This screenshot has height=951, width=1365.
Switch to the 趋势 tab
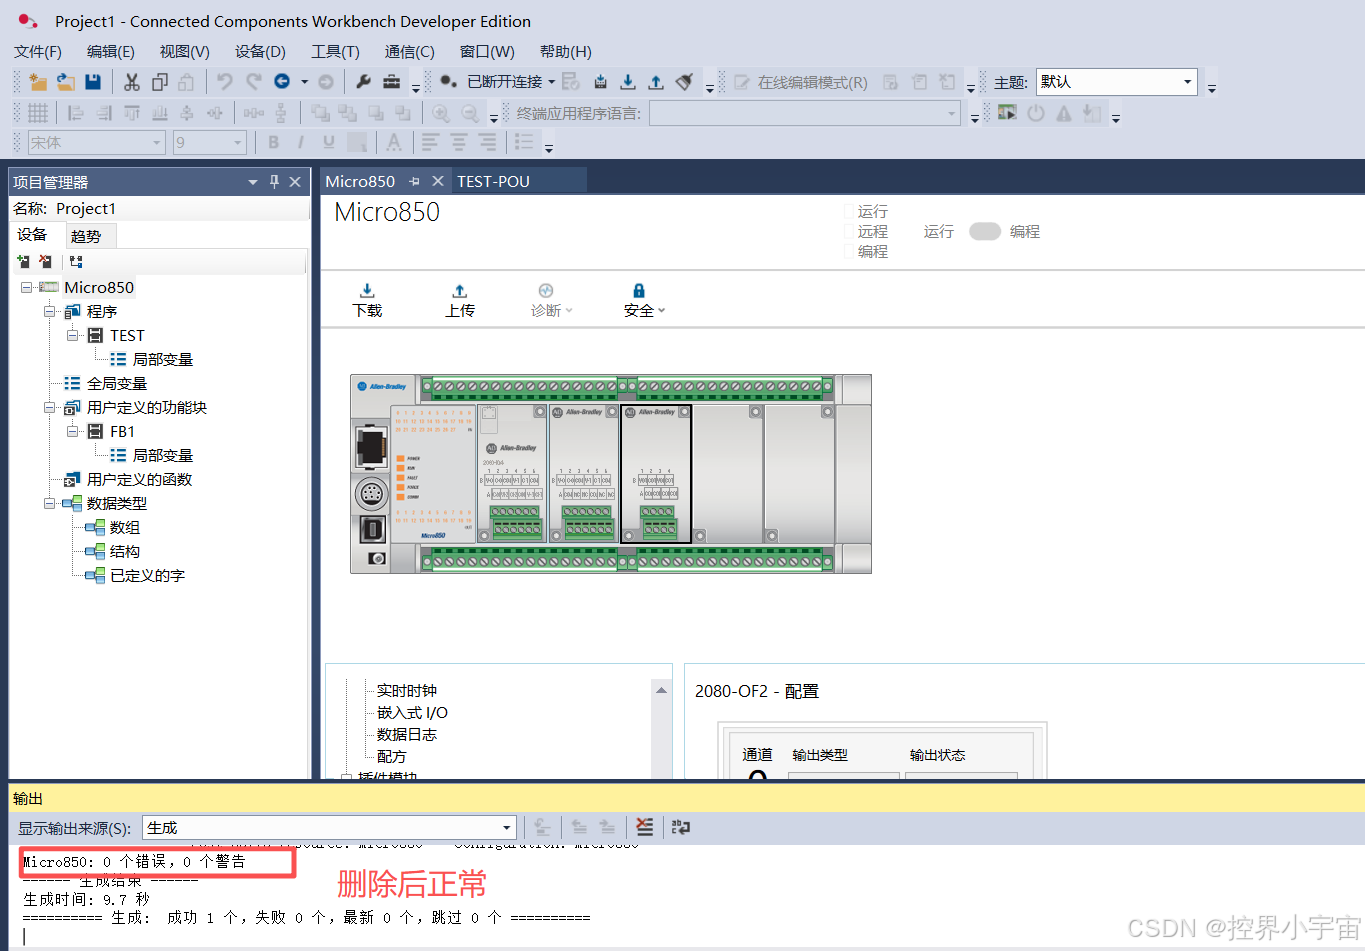(x=86, y=236)
